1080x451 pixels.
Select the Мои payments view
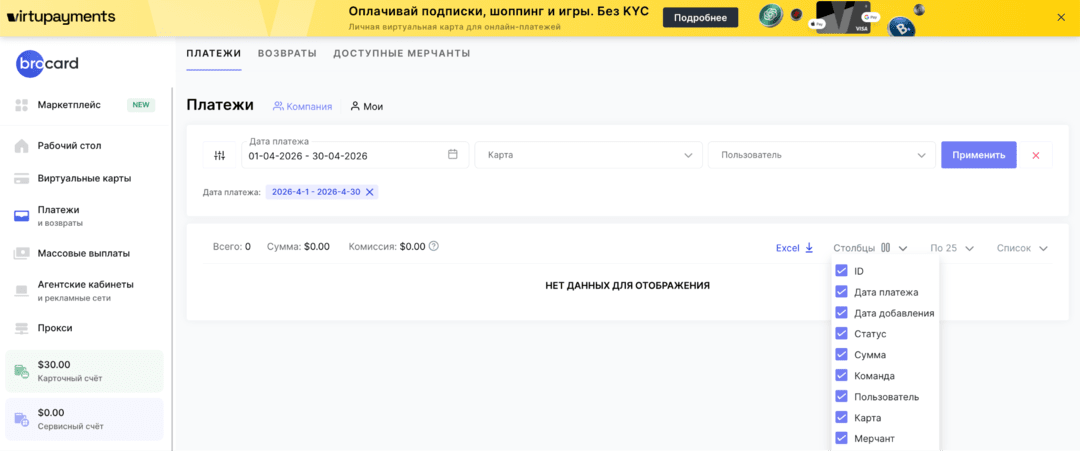(x=366, y=106)
